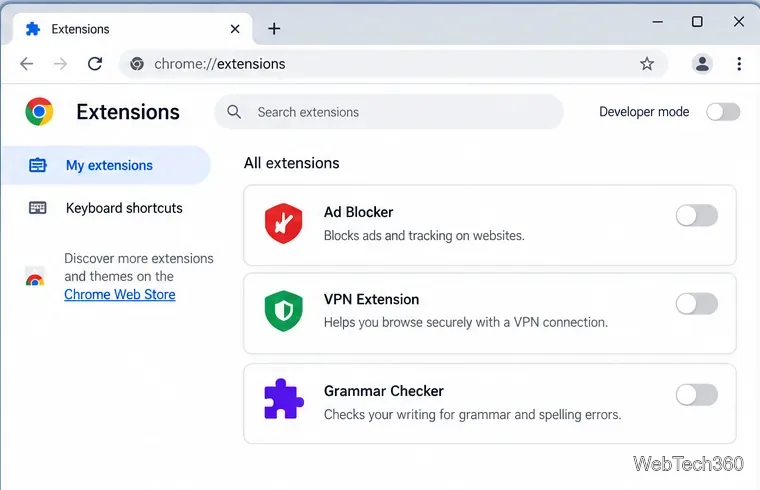
Task: Reload the page with refresh icon
Action: 95,63
